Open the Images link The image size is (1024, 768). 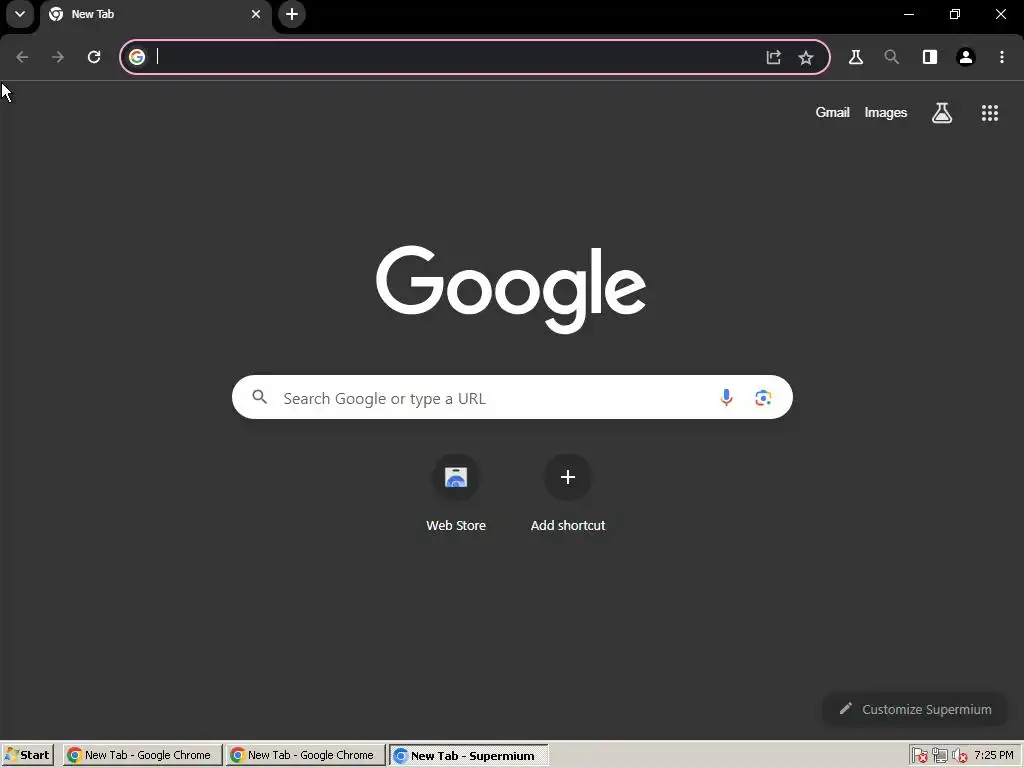pyautogui.click(x=886, y=112)
